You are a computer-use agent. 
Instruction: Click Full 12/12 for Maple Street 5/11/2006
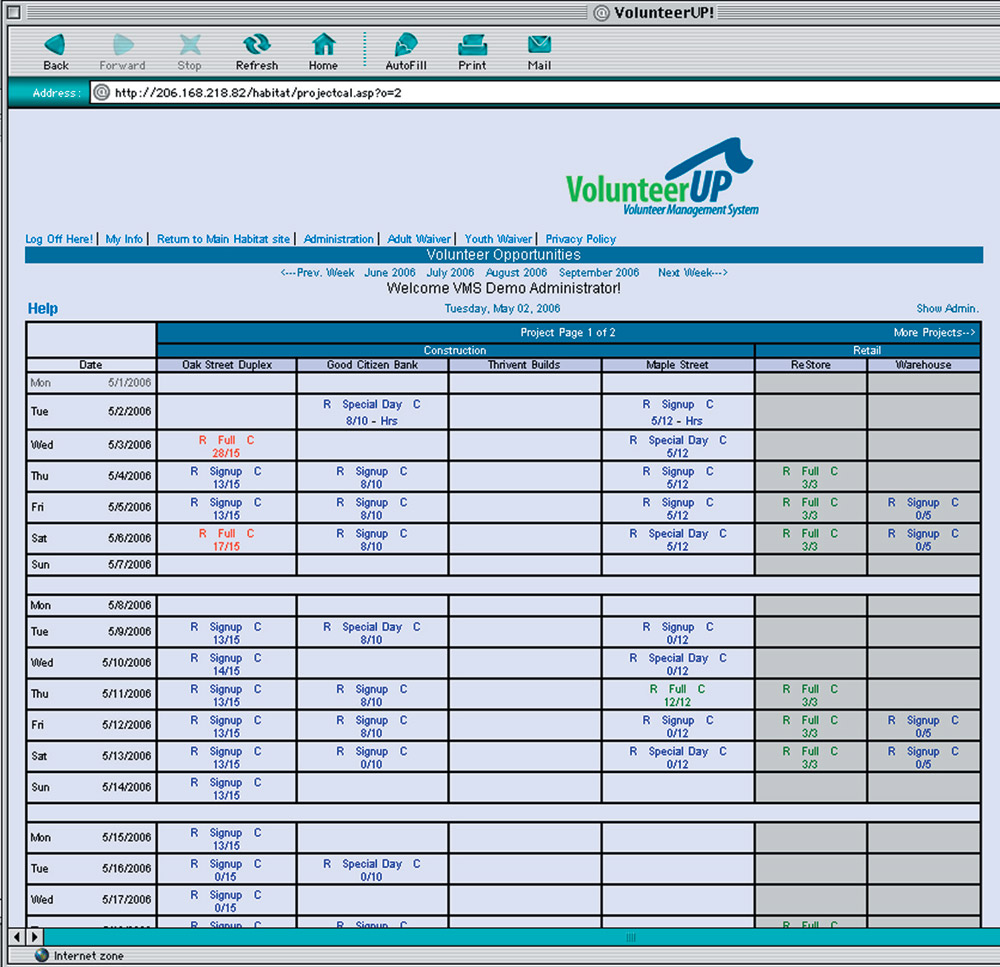(677, 689)
